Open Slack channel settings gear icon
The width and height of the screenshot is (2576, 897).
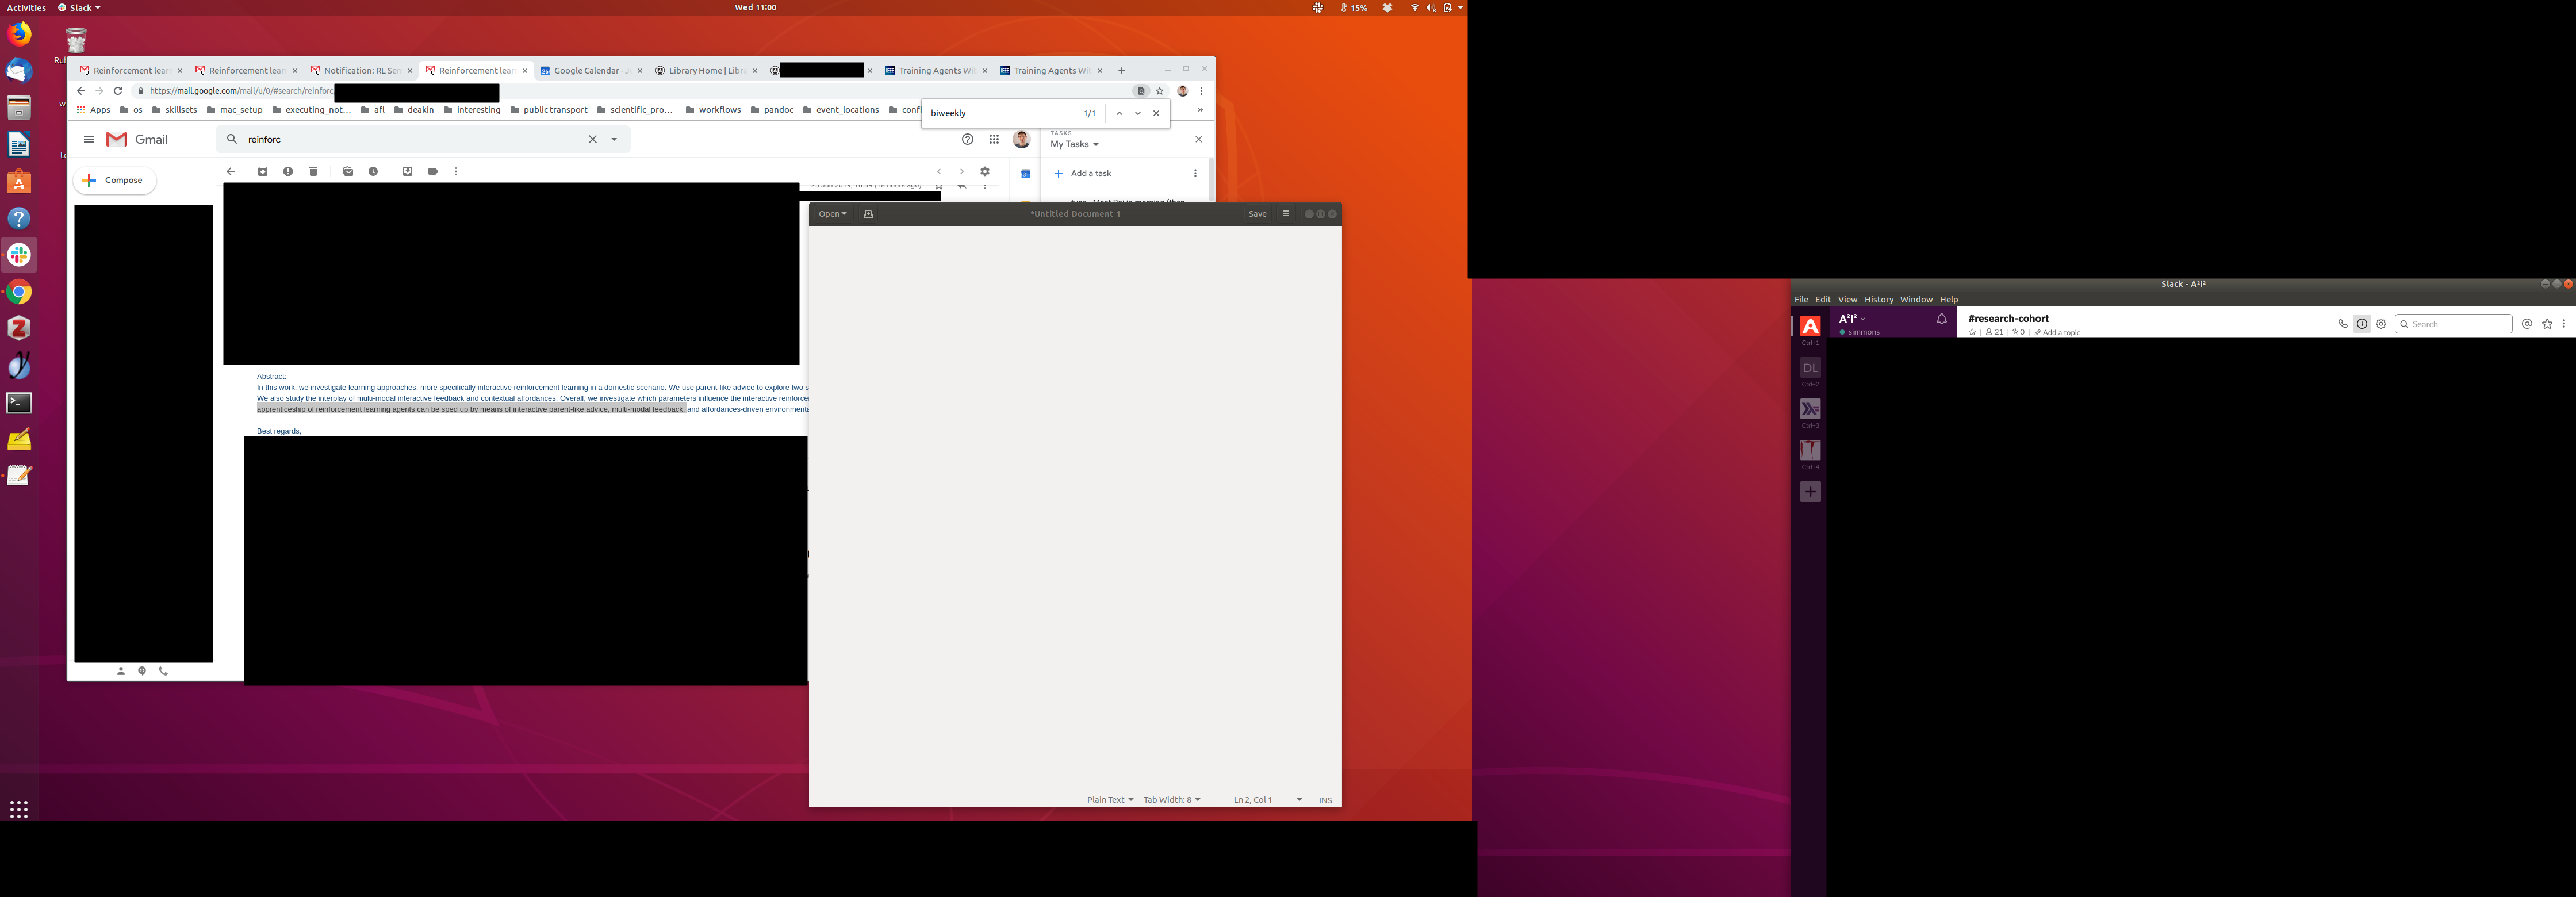[2381, 324]
